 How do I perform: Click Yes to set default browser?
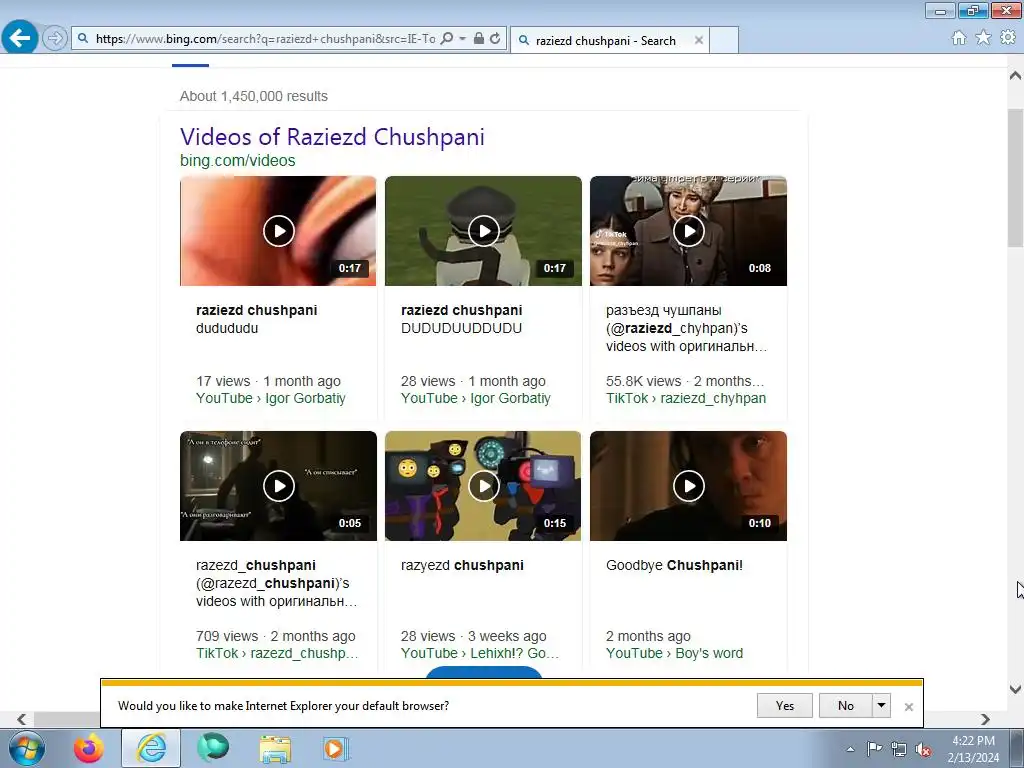pyautogui.click(x=784, y=705)
